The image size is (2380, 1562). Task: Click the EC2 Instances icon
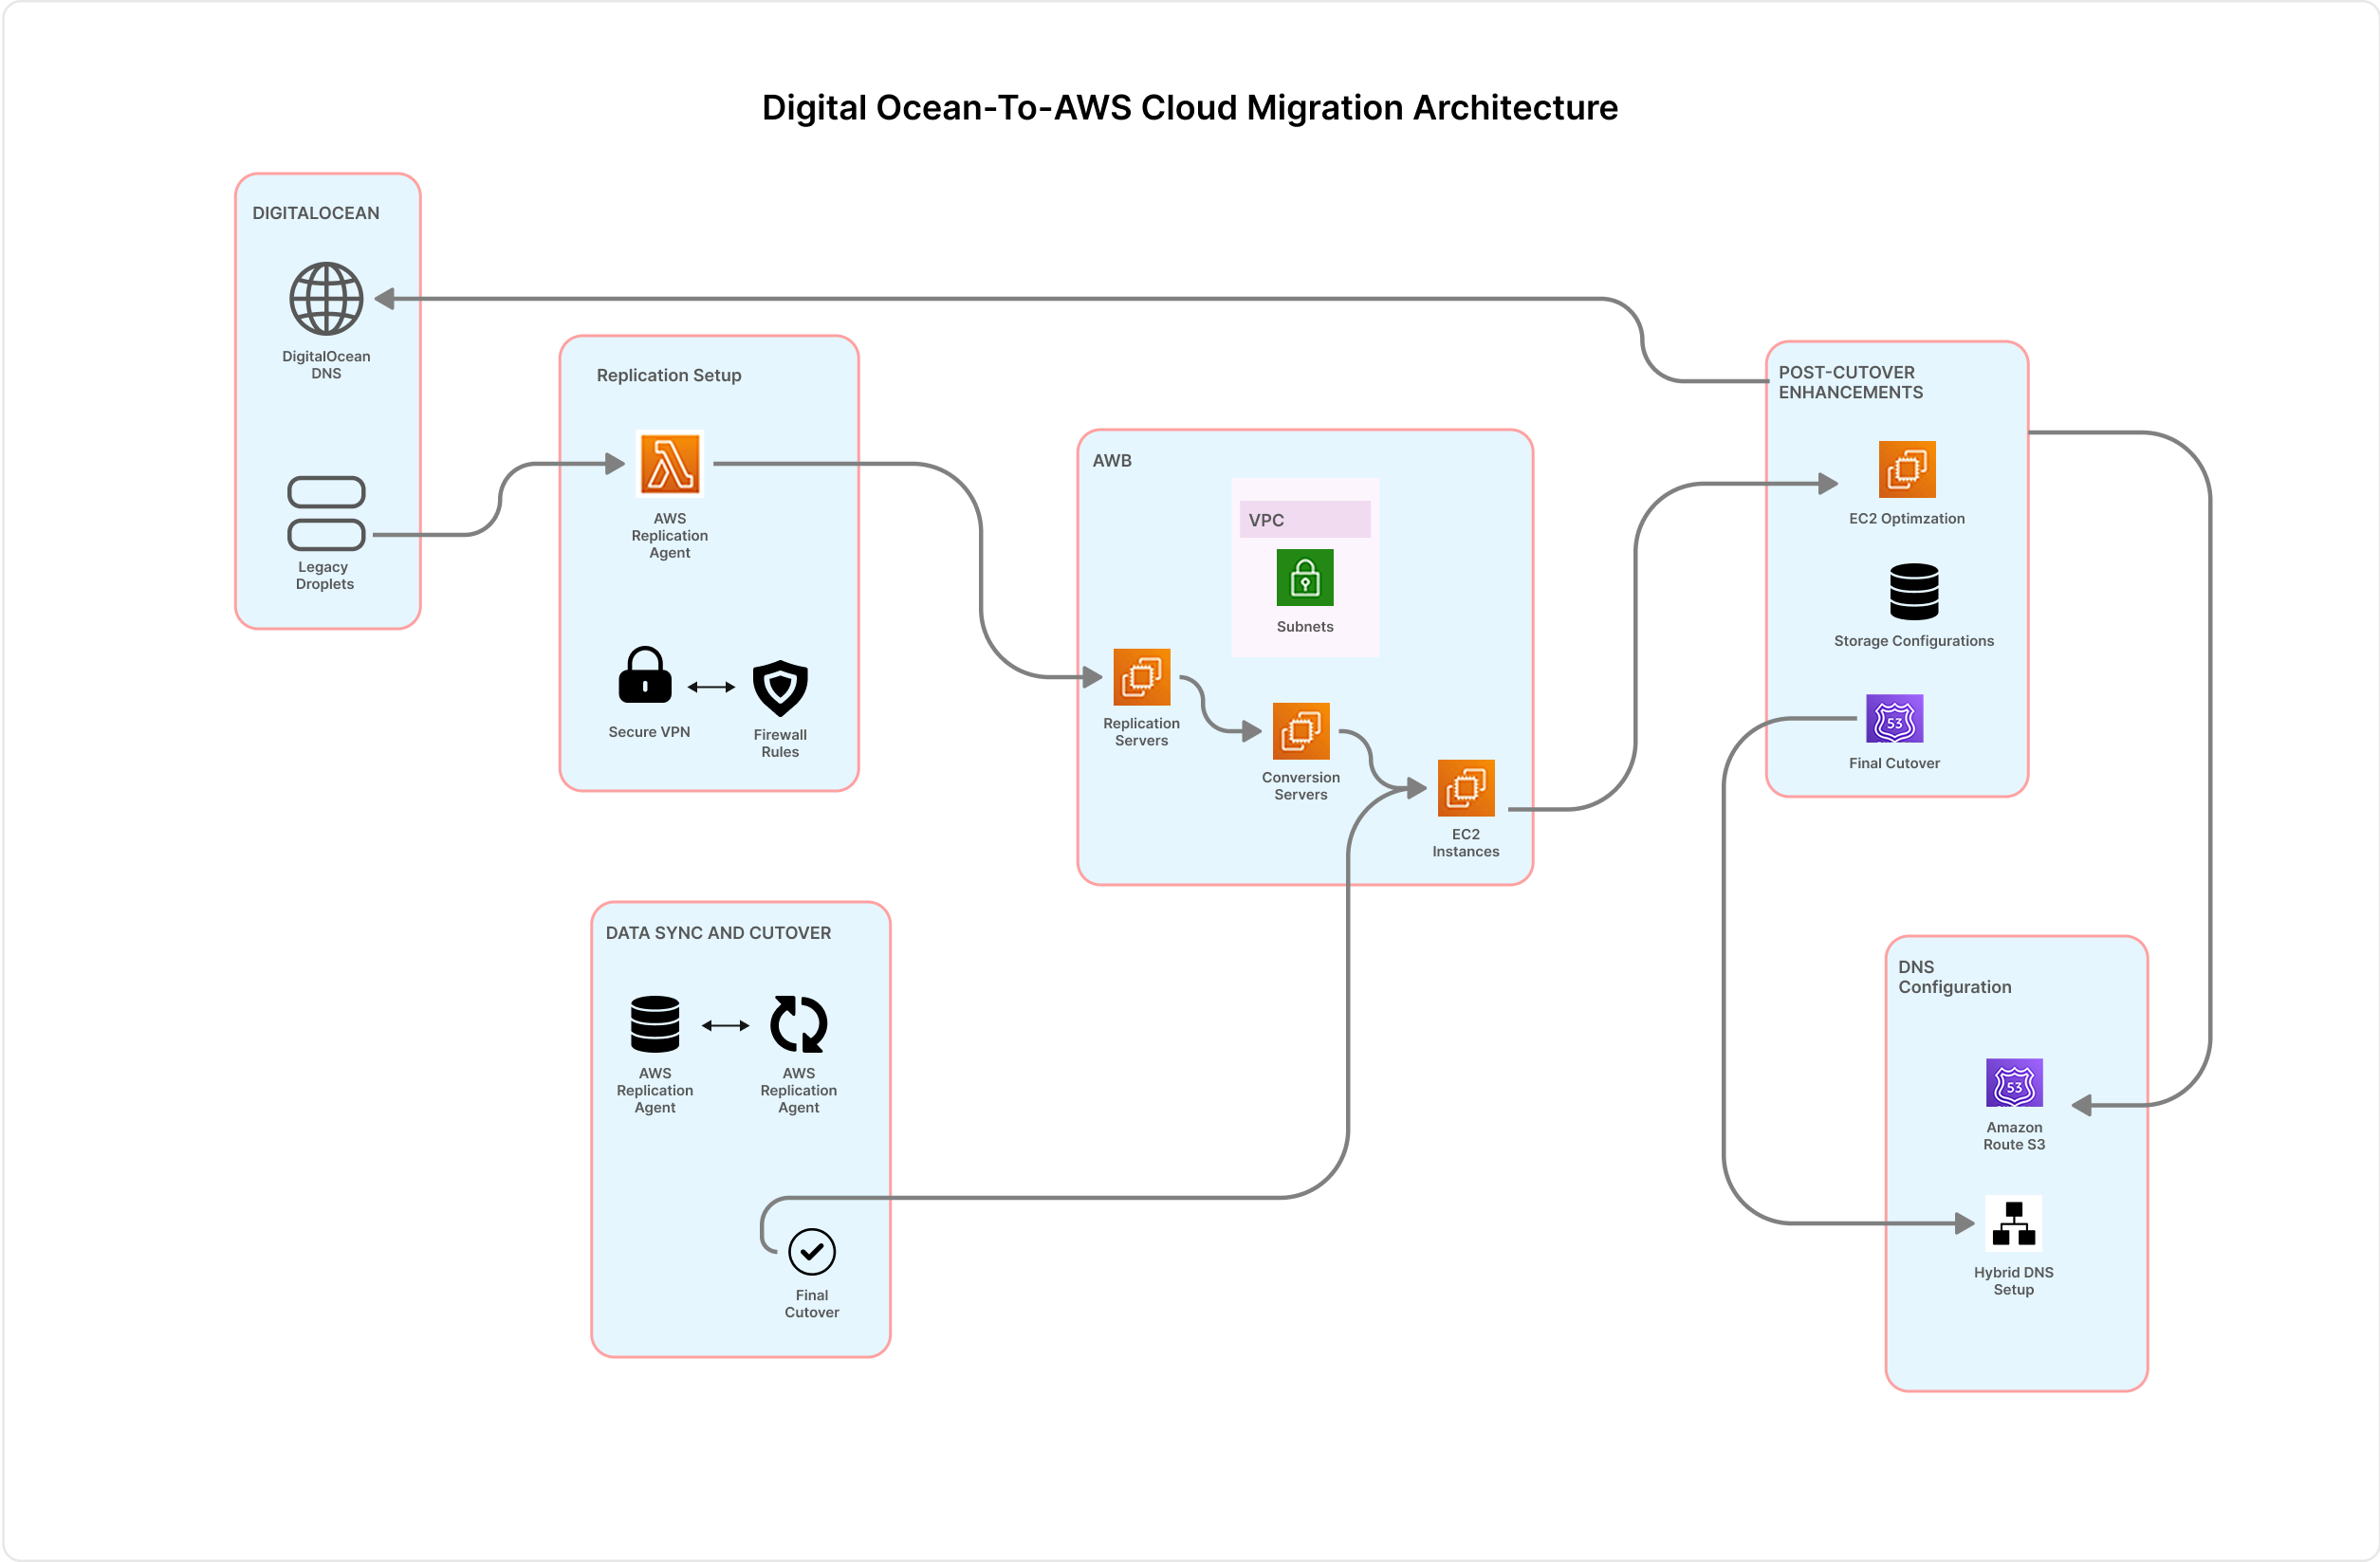(x=1465, y=788)
